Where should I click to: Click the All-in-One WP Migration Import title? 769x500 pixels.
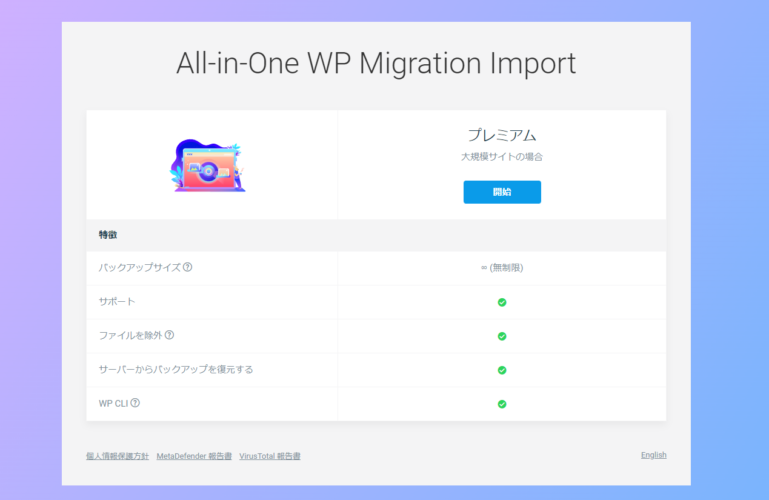(x=376, y=63)
